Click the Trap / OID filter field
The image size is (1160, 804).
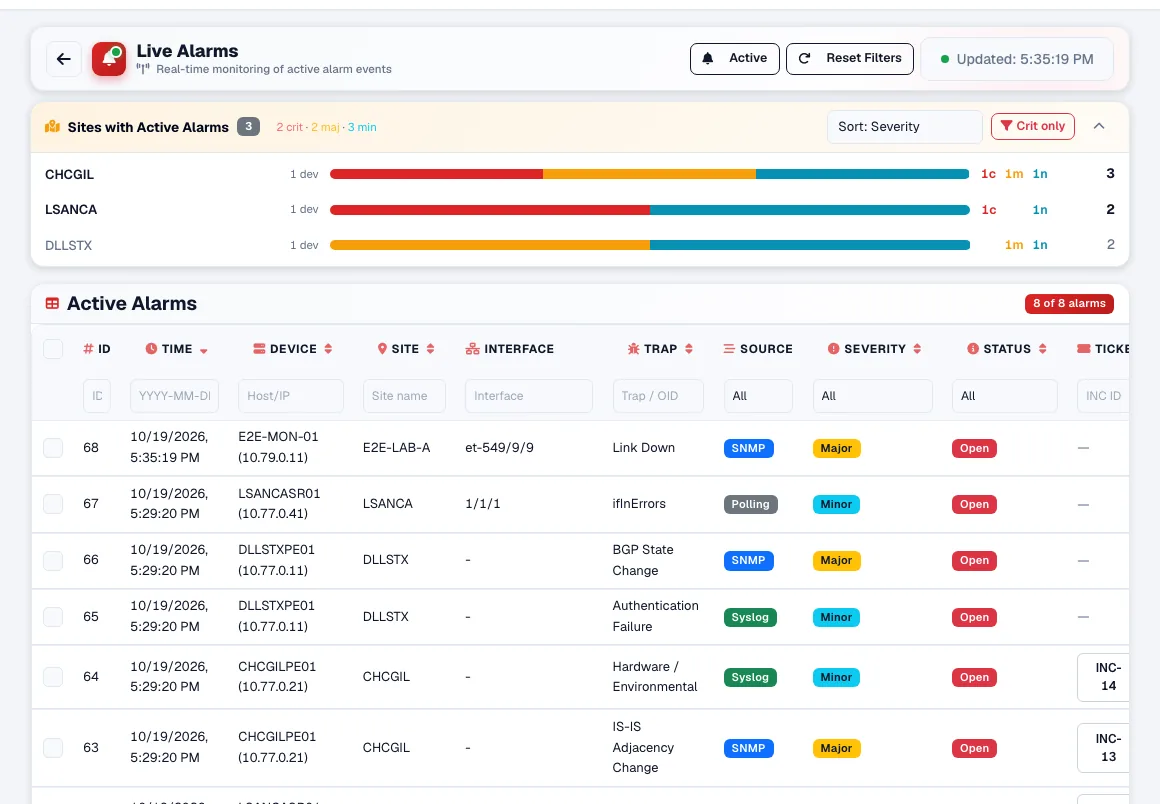point(658,396)
